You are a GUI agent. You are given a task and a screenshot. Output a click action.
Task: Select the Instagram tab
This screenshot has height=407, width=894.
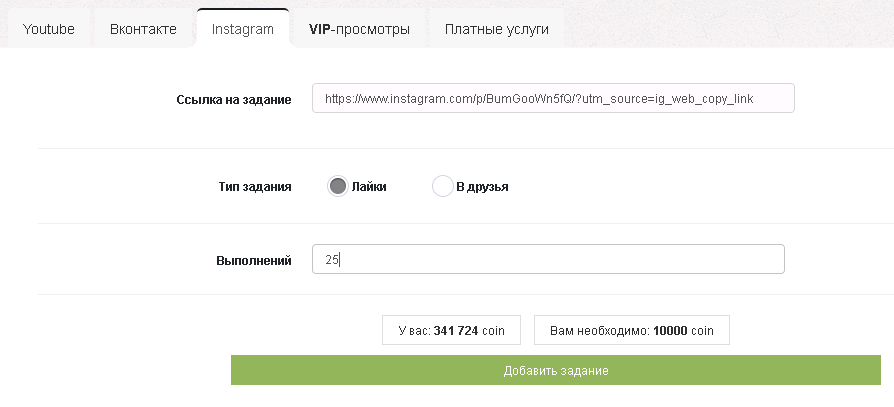click(x=242, y=29)
